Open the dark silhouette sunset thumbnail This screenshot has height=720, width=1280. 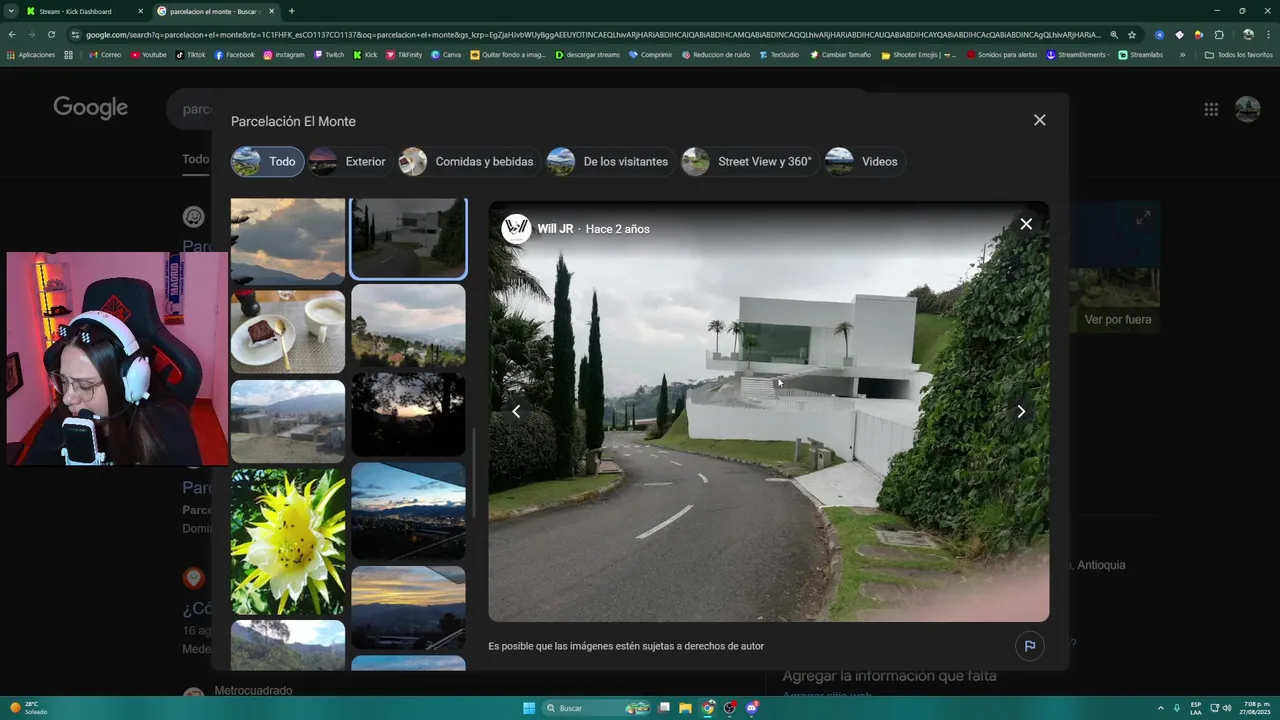pyautogui.click(x=408, y=414)
